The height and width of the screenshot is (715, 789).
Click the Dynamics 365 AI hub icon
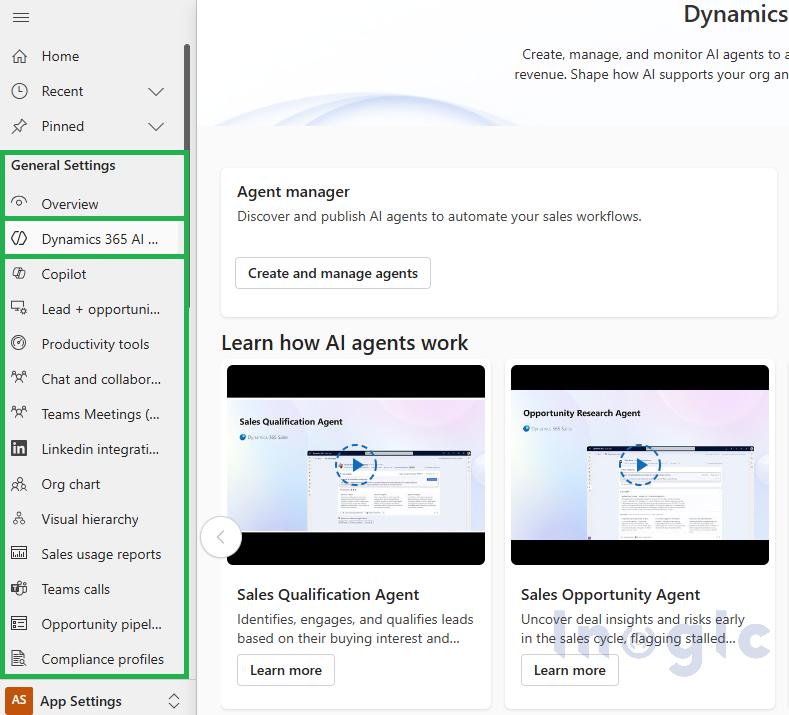[19, 239]
